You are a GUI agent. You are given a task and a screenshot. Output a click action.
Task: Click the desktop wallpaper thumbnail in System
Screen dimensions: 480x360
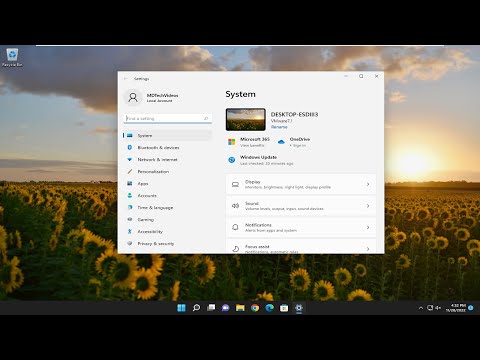coord(246,119)
